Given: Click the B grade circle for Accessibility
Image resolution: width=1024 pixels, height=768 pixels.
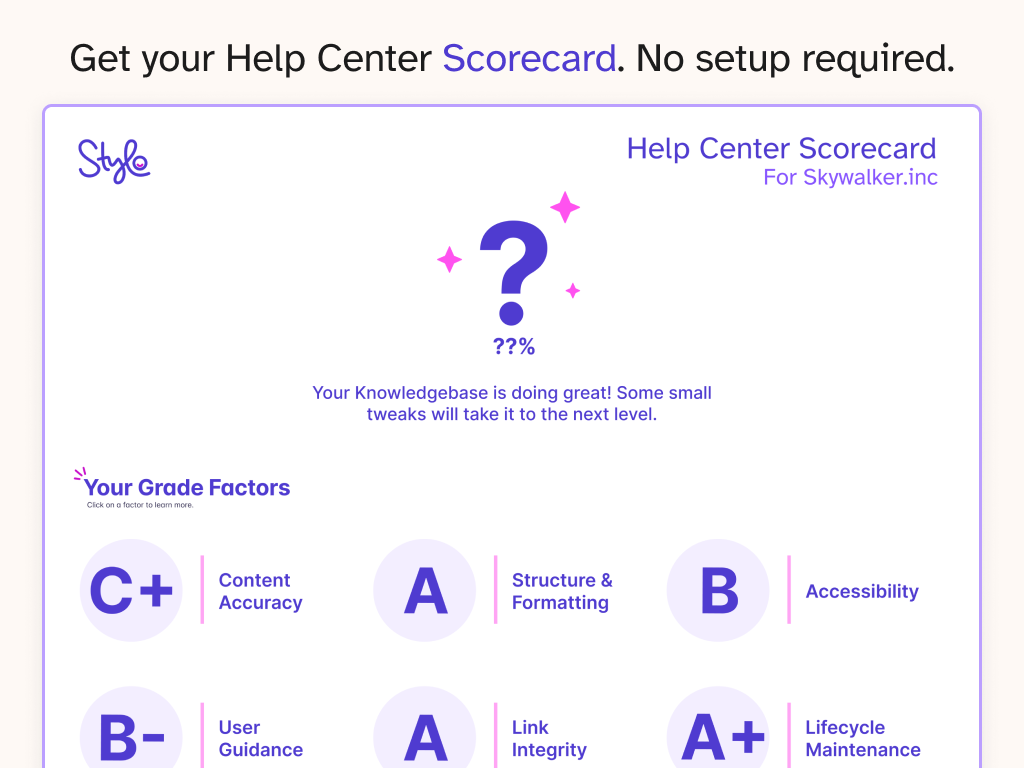Looking at the screenshot, I should (x=718, y=591).
